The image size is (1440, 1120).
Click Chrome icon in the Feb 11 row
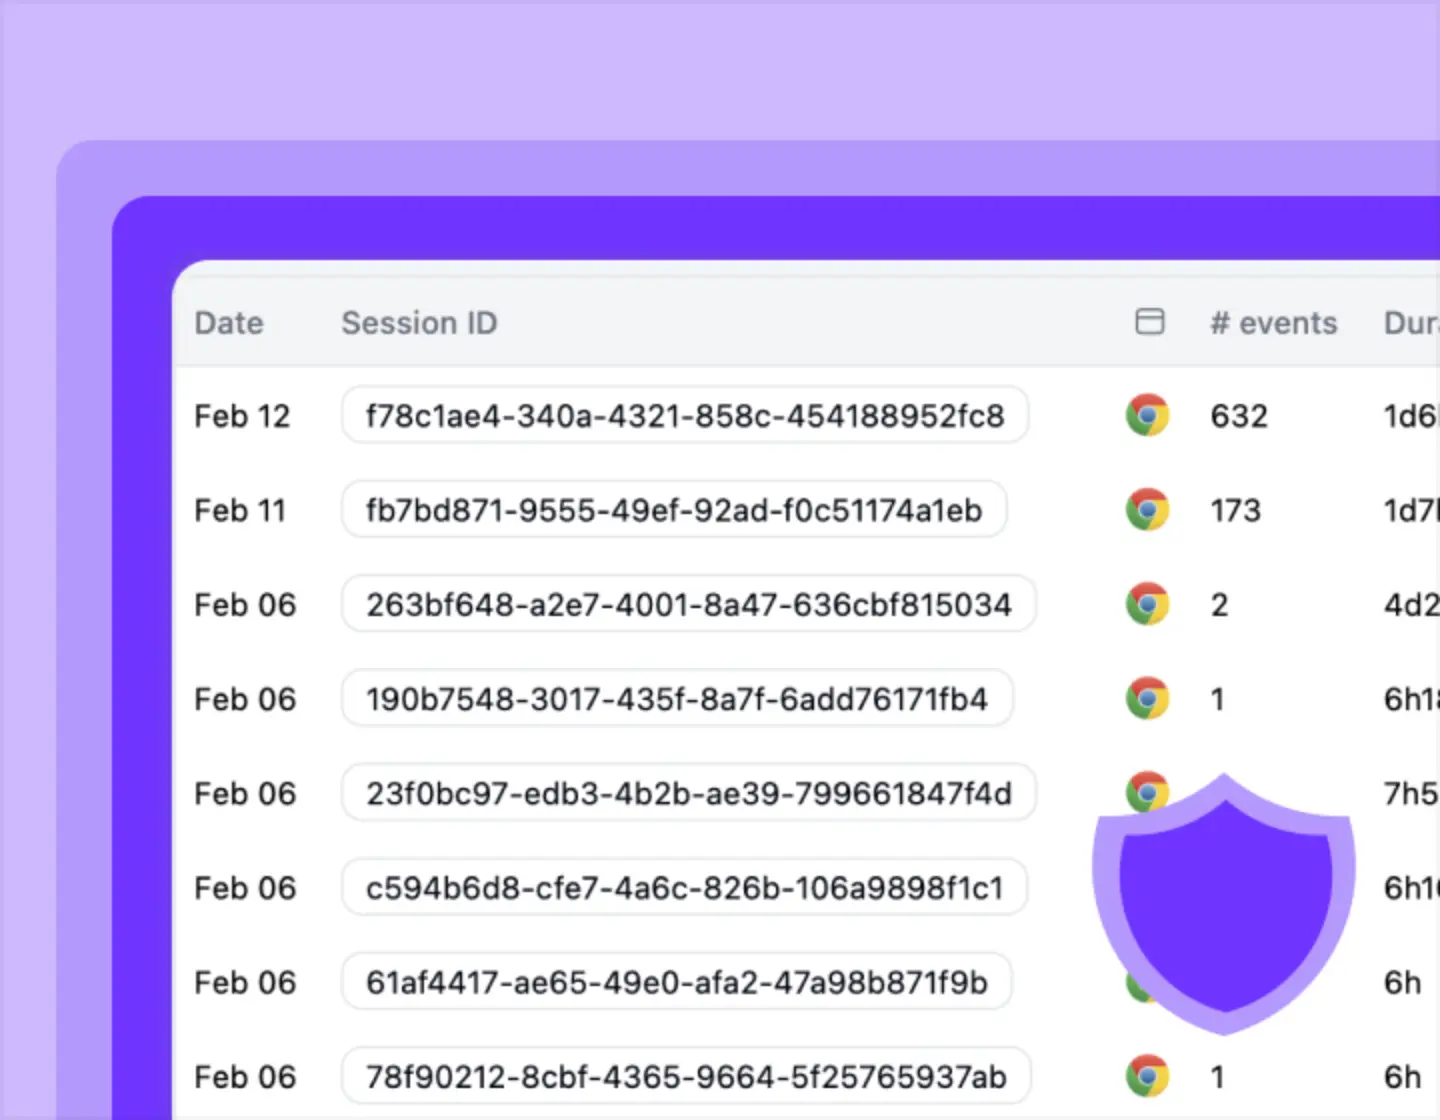point(1147,510)
